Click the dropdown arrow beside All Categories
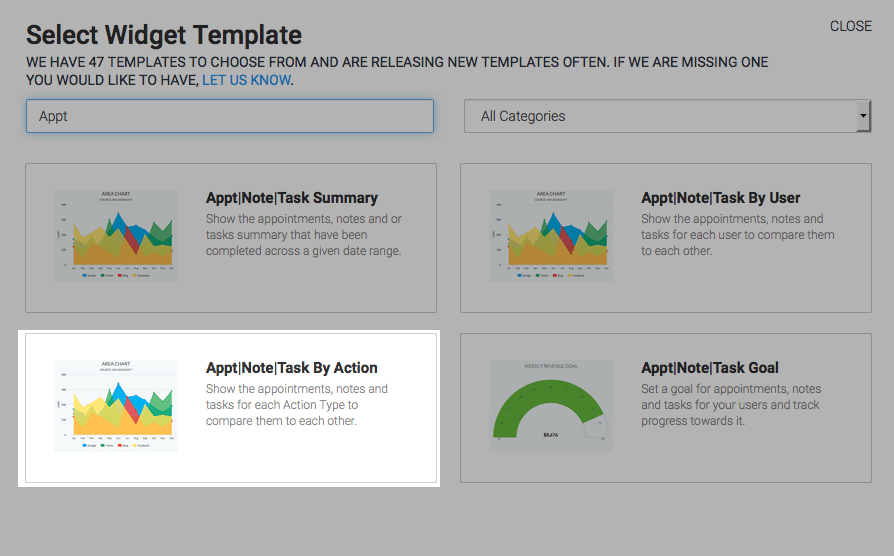The height and width of the screenshot is (556, 894). [863, 116]
